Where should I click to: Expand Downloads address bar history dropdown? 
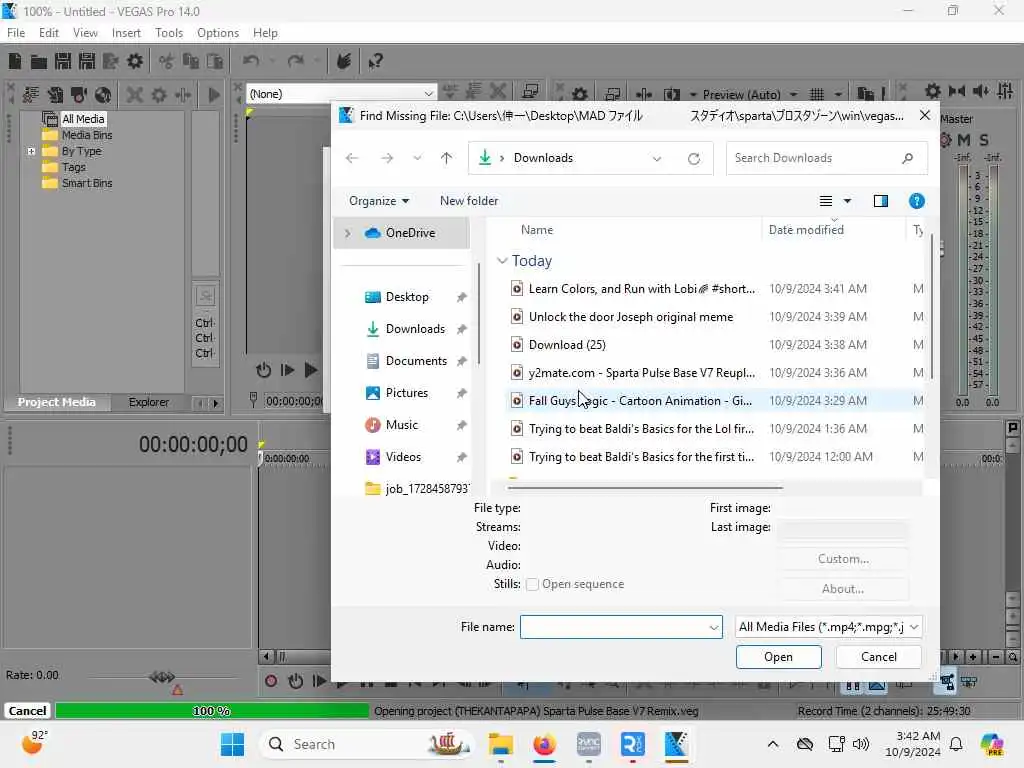(656, 158)
